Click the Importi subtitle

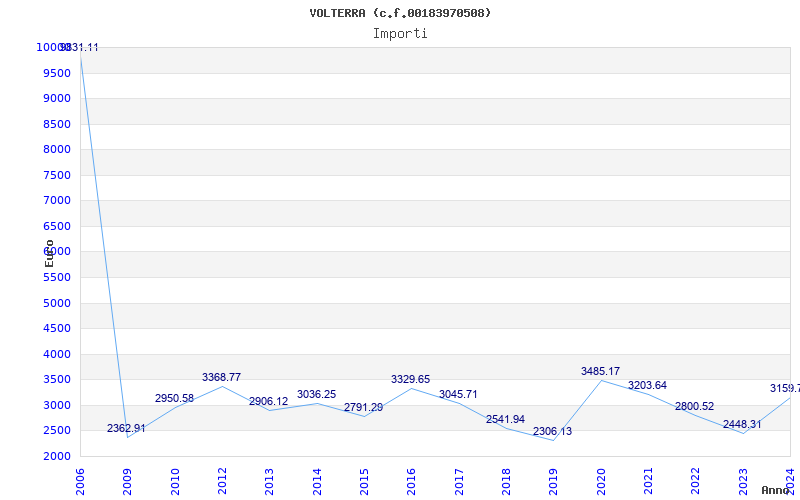coord(400,34)
